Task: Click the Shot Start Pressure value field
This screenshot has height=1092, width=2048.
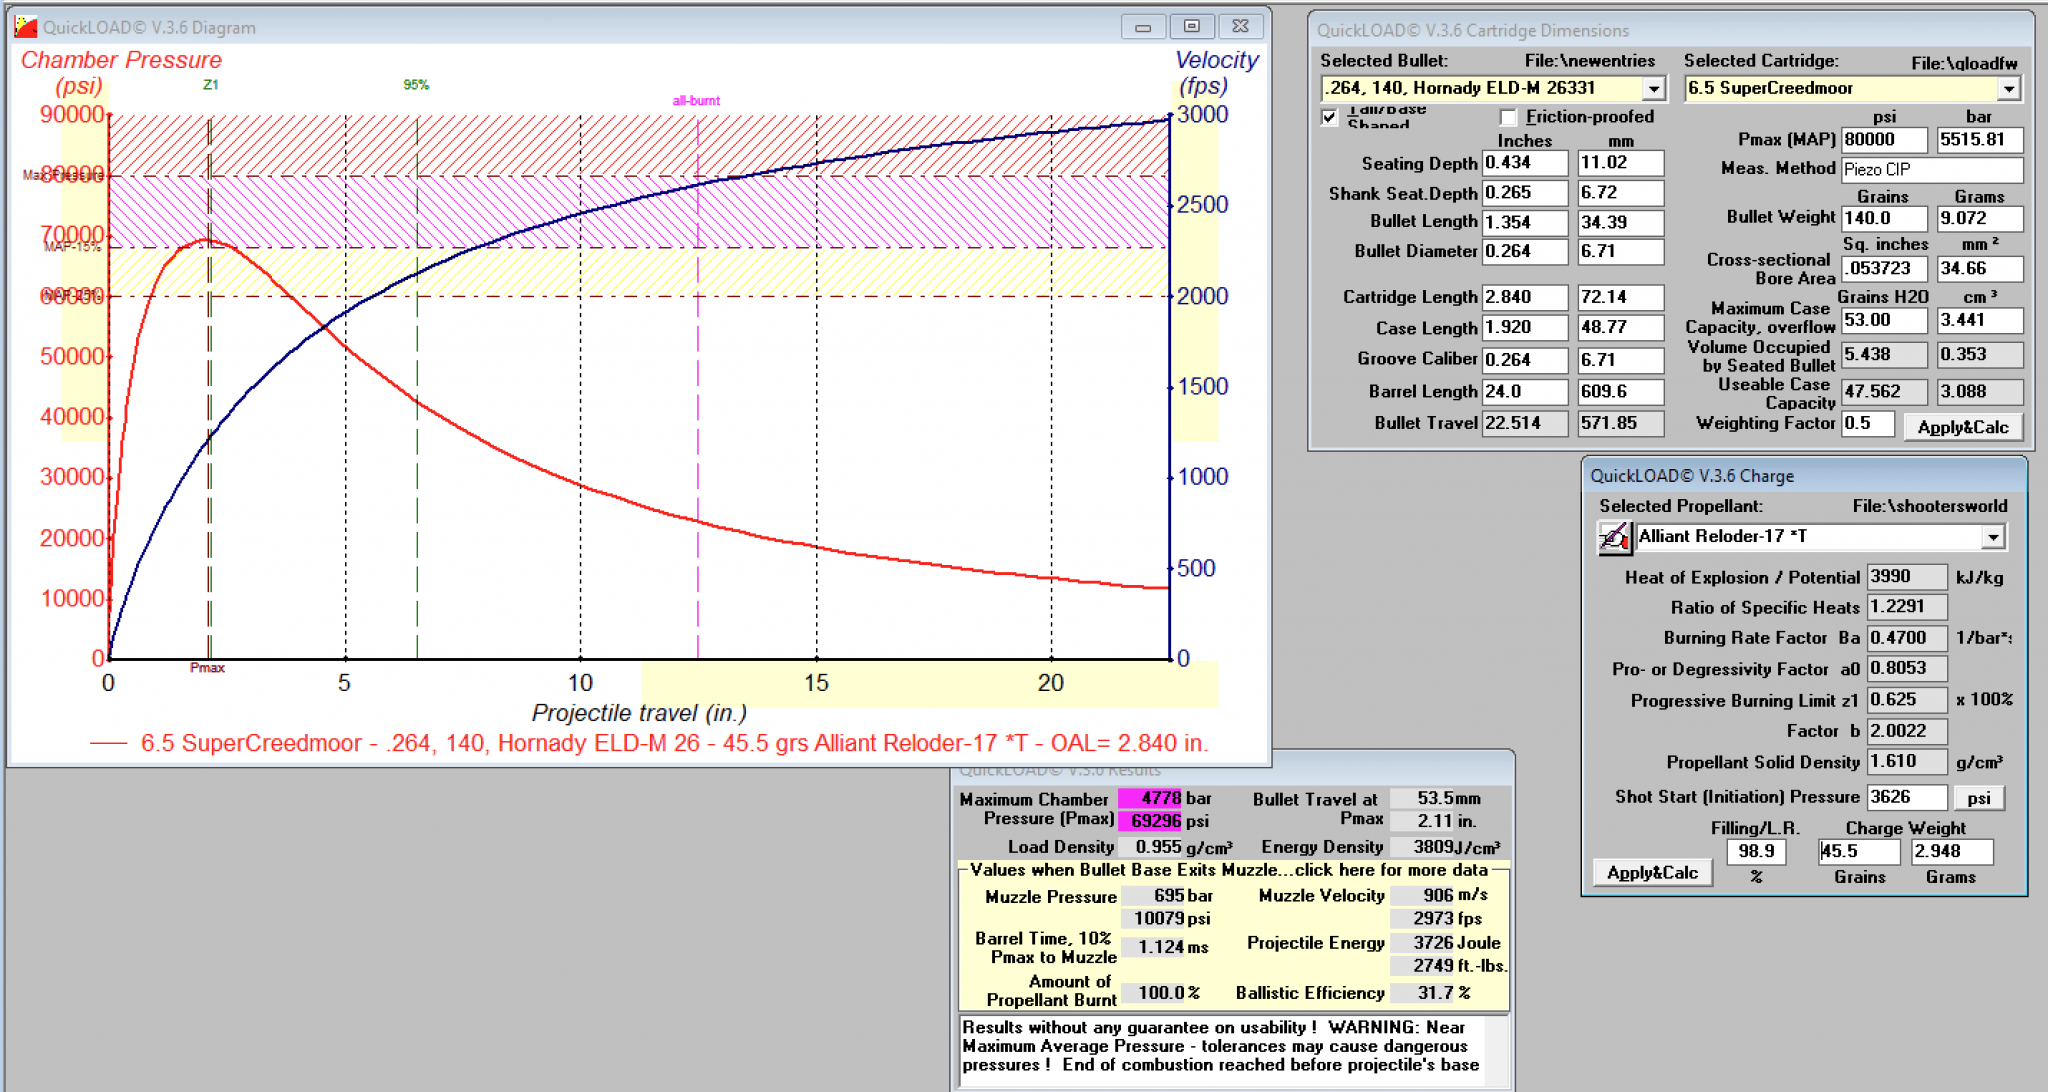Action: click(1906, 797)
